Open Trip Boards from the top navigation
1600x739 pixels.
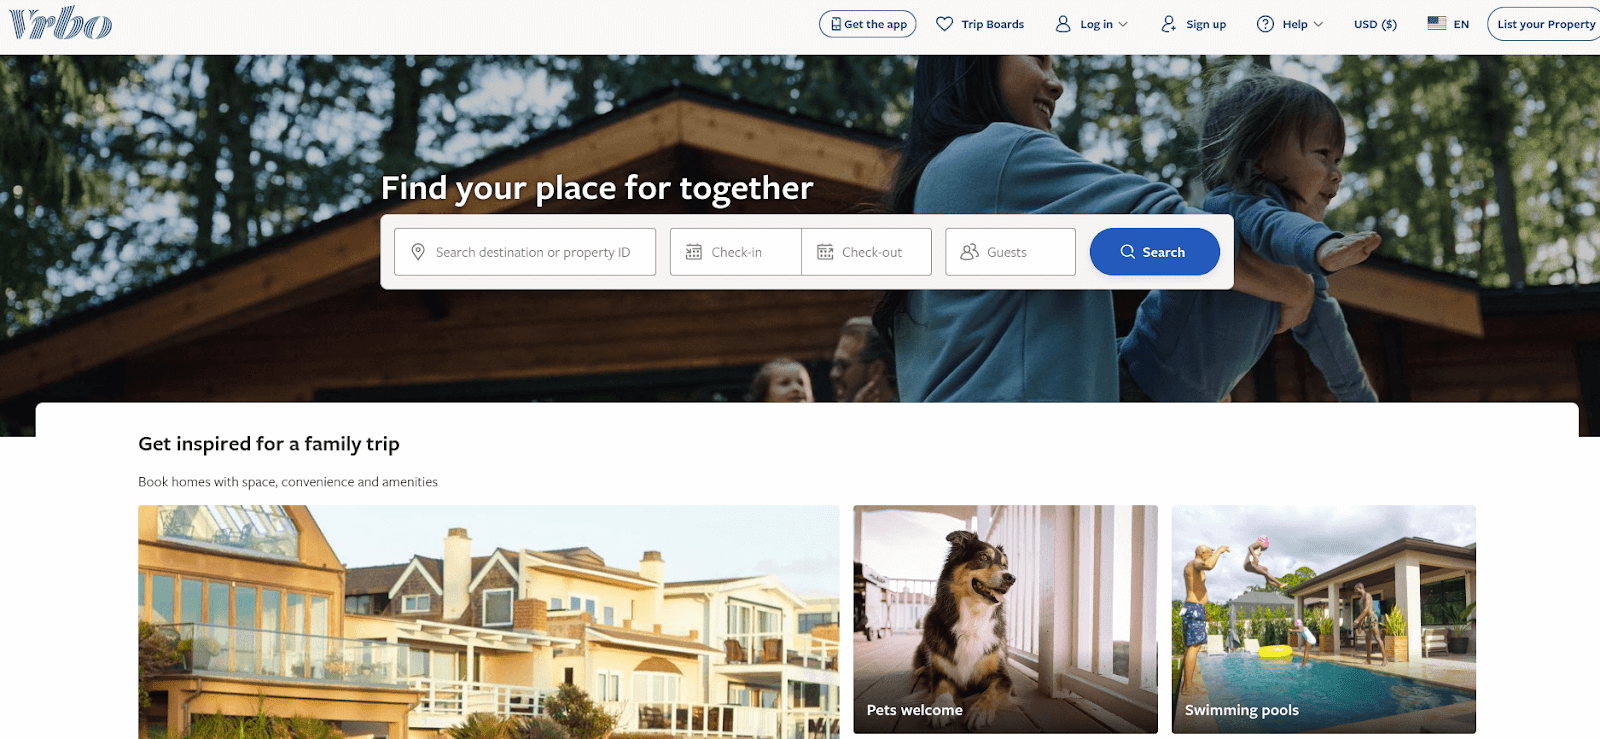point(980,24)
